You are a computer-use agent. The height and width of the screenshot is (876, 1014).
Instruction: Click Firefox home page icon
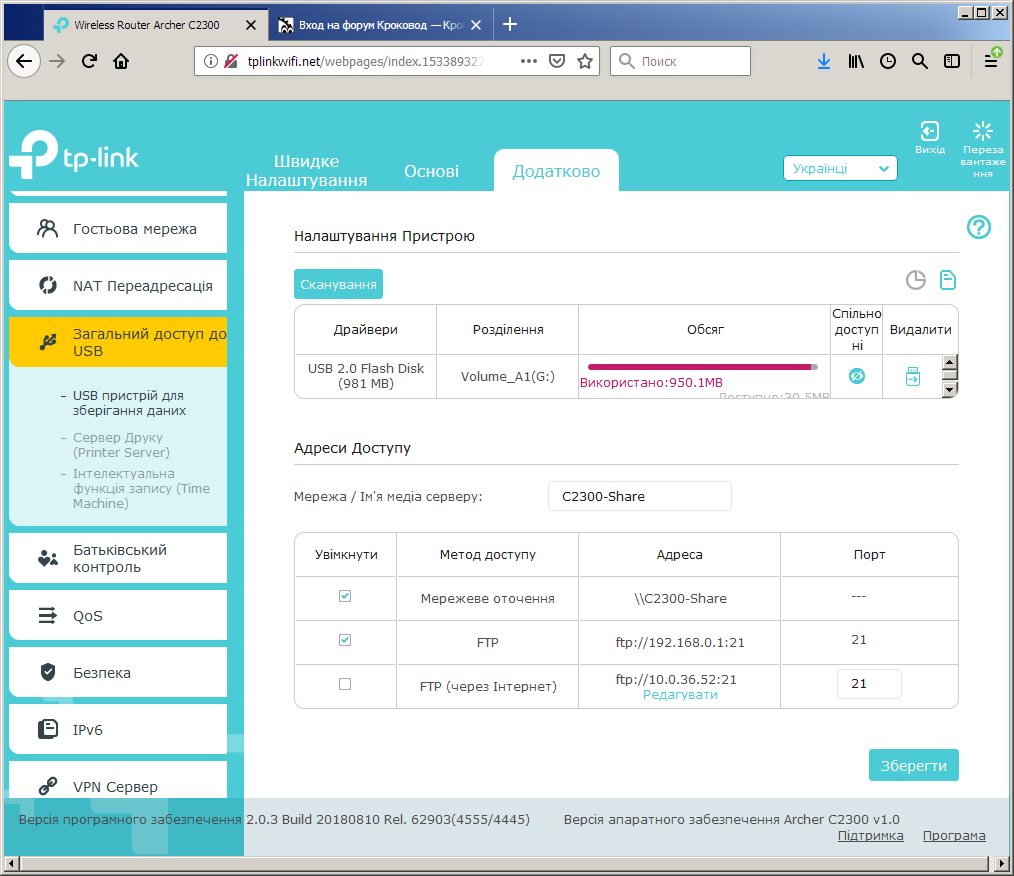121,61
